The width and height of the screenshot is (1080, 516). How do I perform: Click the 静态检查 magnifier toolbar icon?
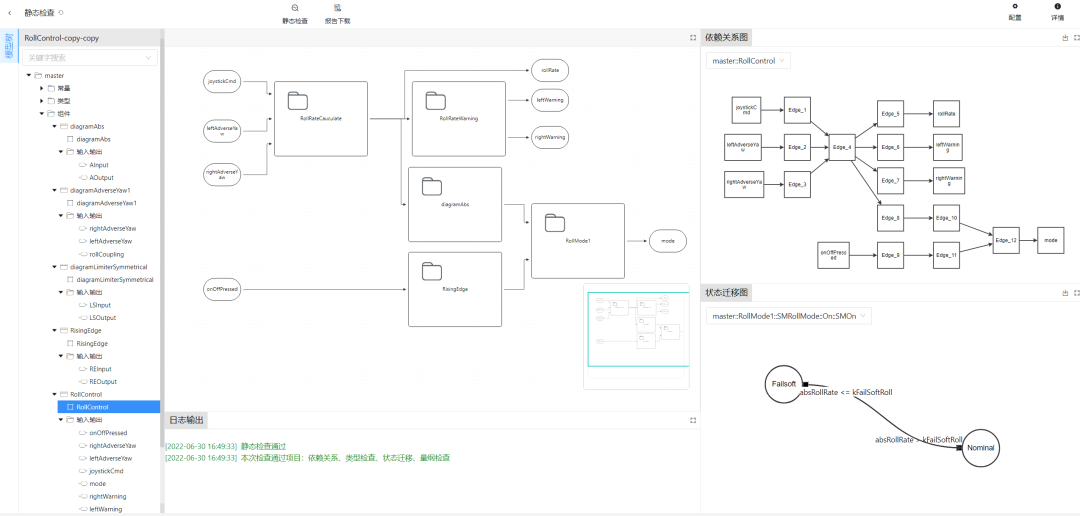295,8
